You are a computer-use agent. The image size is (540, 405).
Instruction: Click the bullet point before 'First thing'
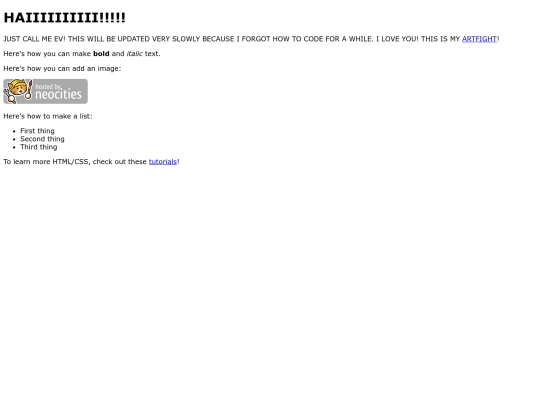pos(14,131)
